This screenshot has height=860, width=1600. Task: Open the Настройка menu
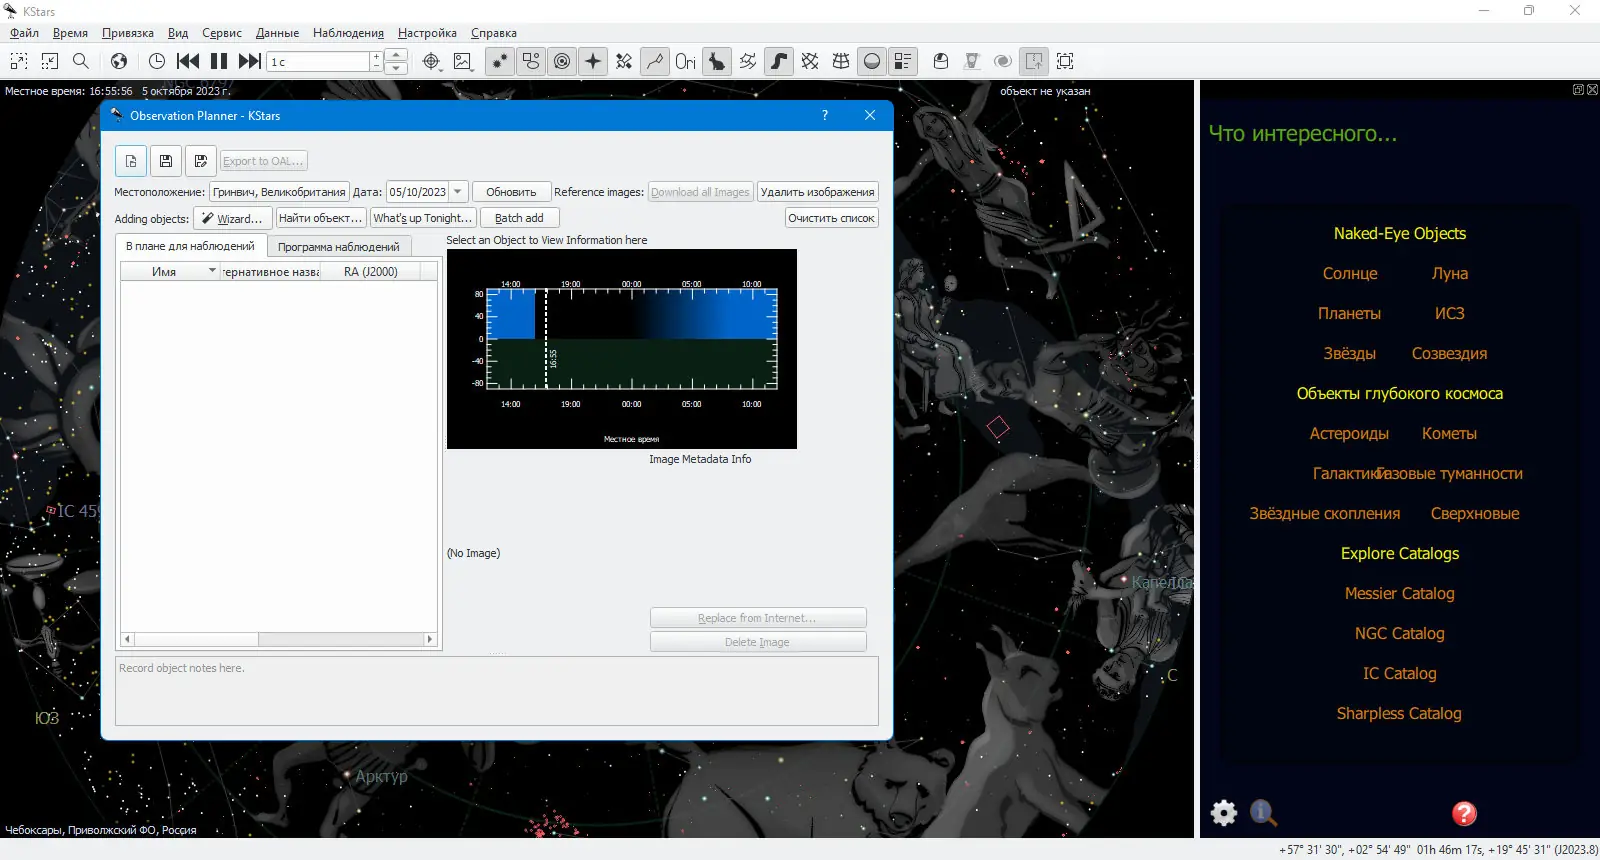coord(427,33)
